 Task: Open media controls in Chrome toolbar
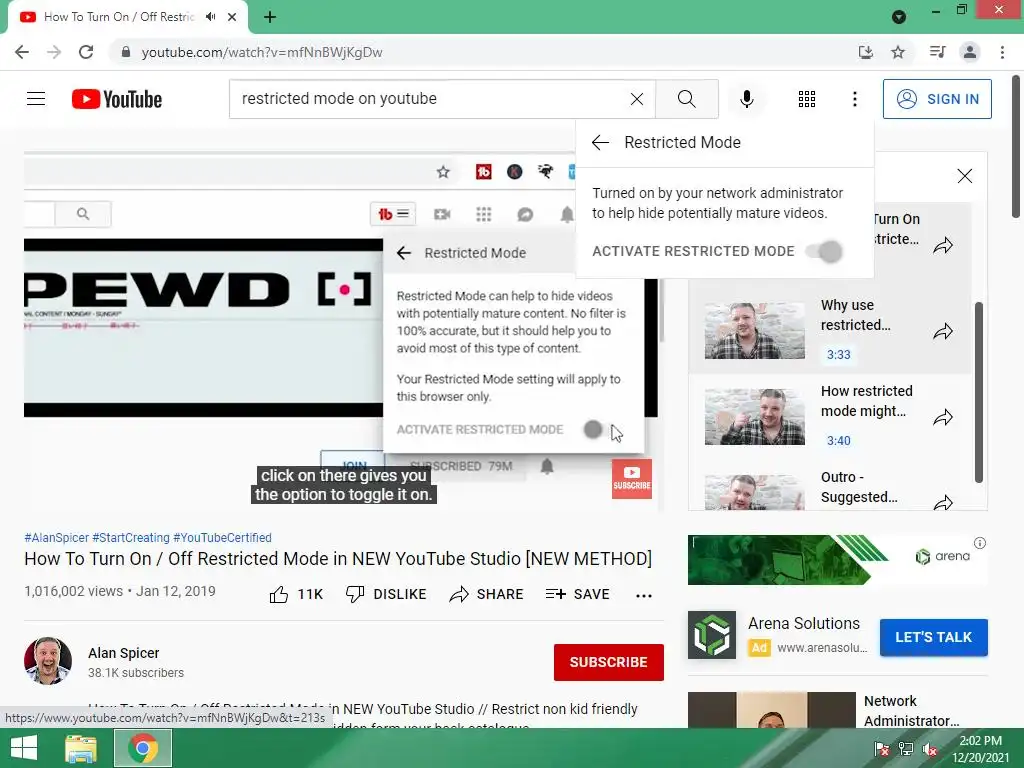tap(937, 52)
